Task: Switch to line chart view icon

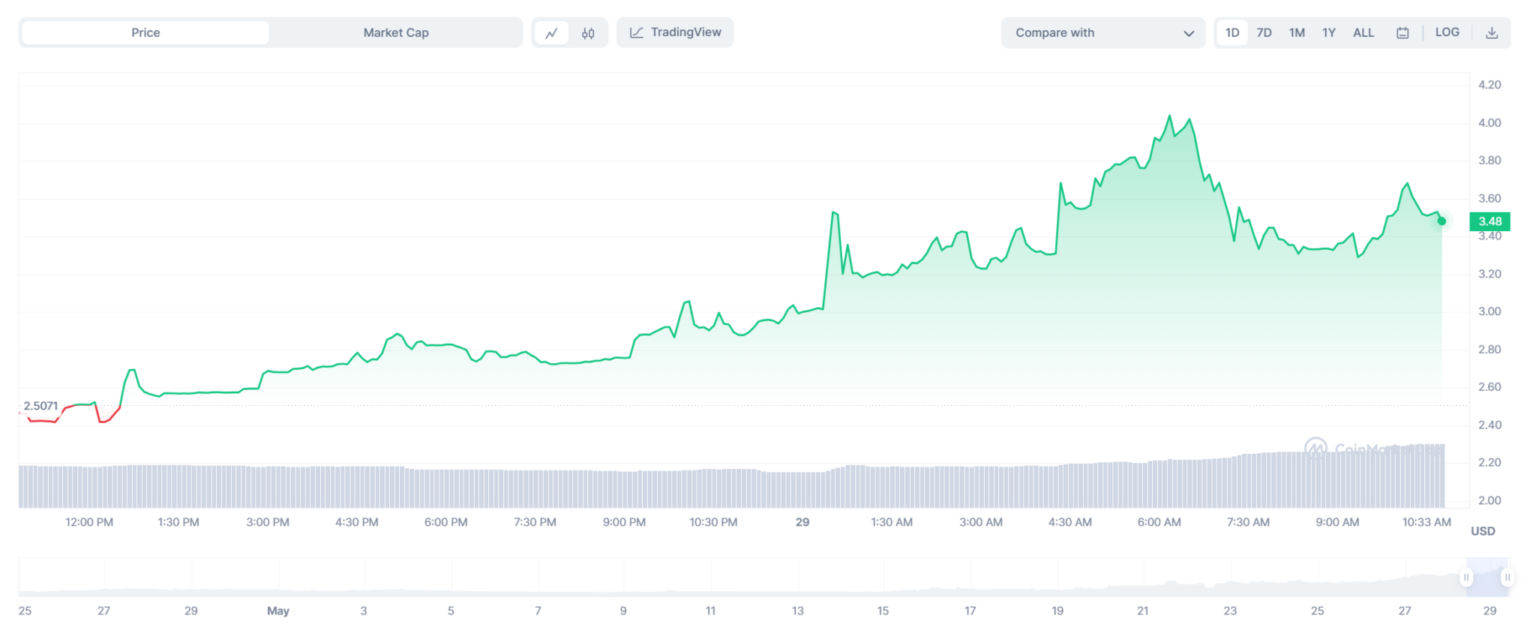Action: [x=551, y=33]
